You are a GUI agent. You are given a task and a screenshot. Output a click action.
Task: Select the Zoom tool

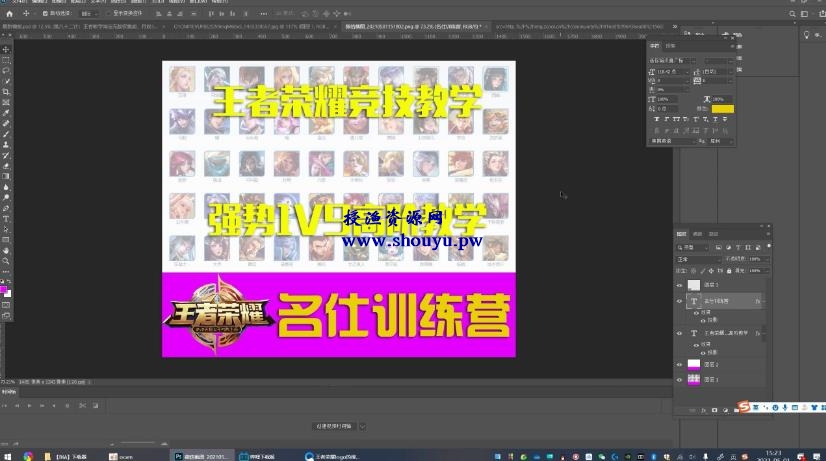(6, 261)
